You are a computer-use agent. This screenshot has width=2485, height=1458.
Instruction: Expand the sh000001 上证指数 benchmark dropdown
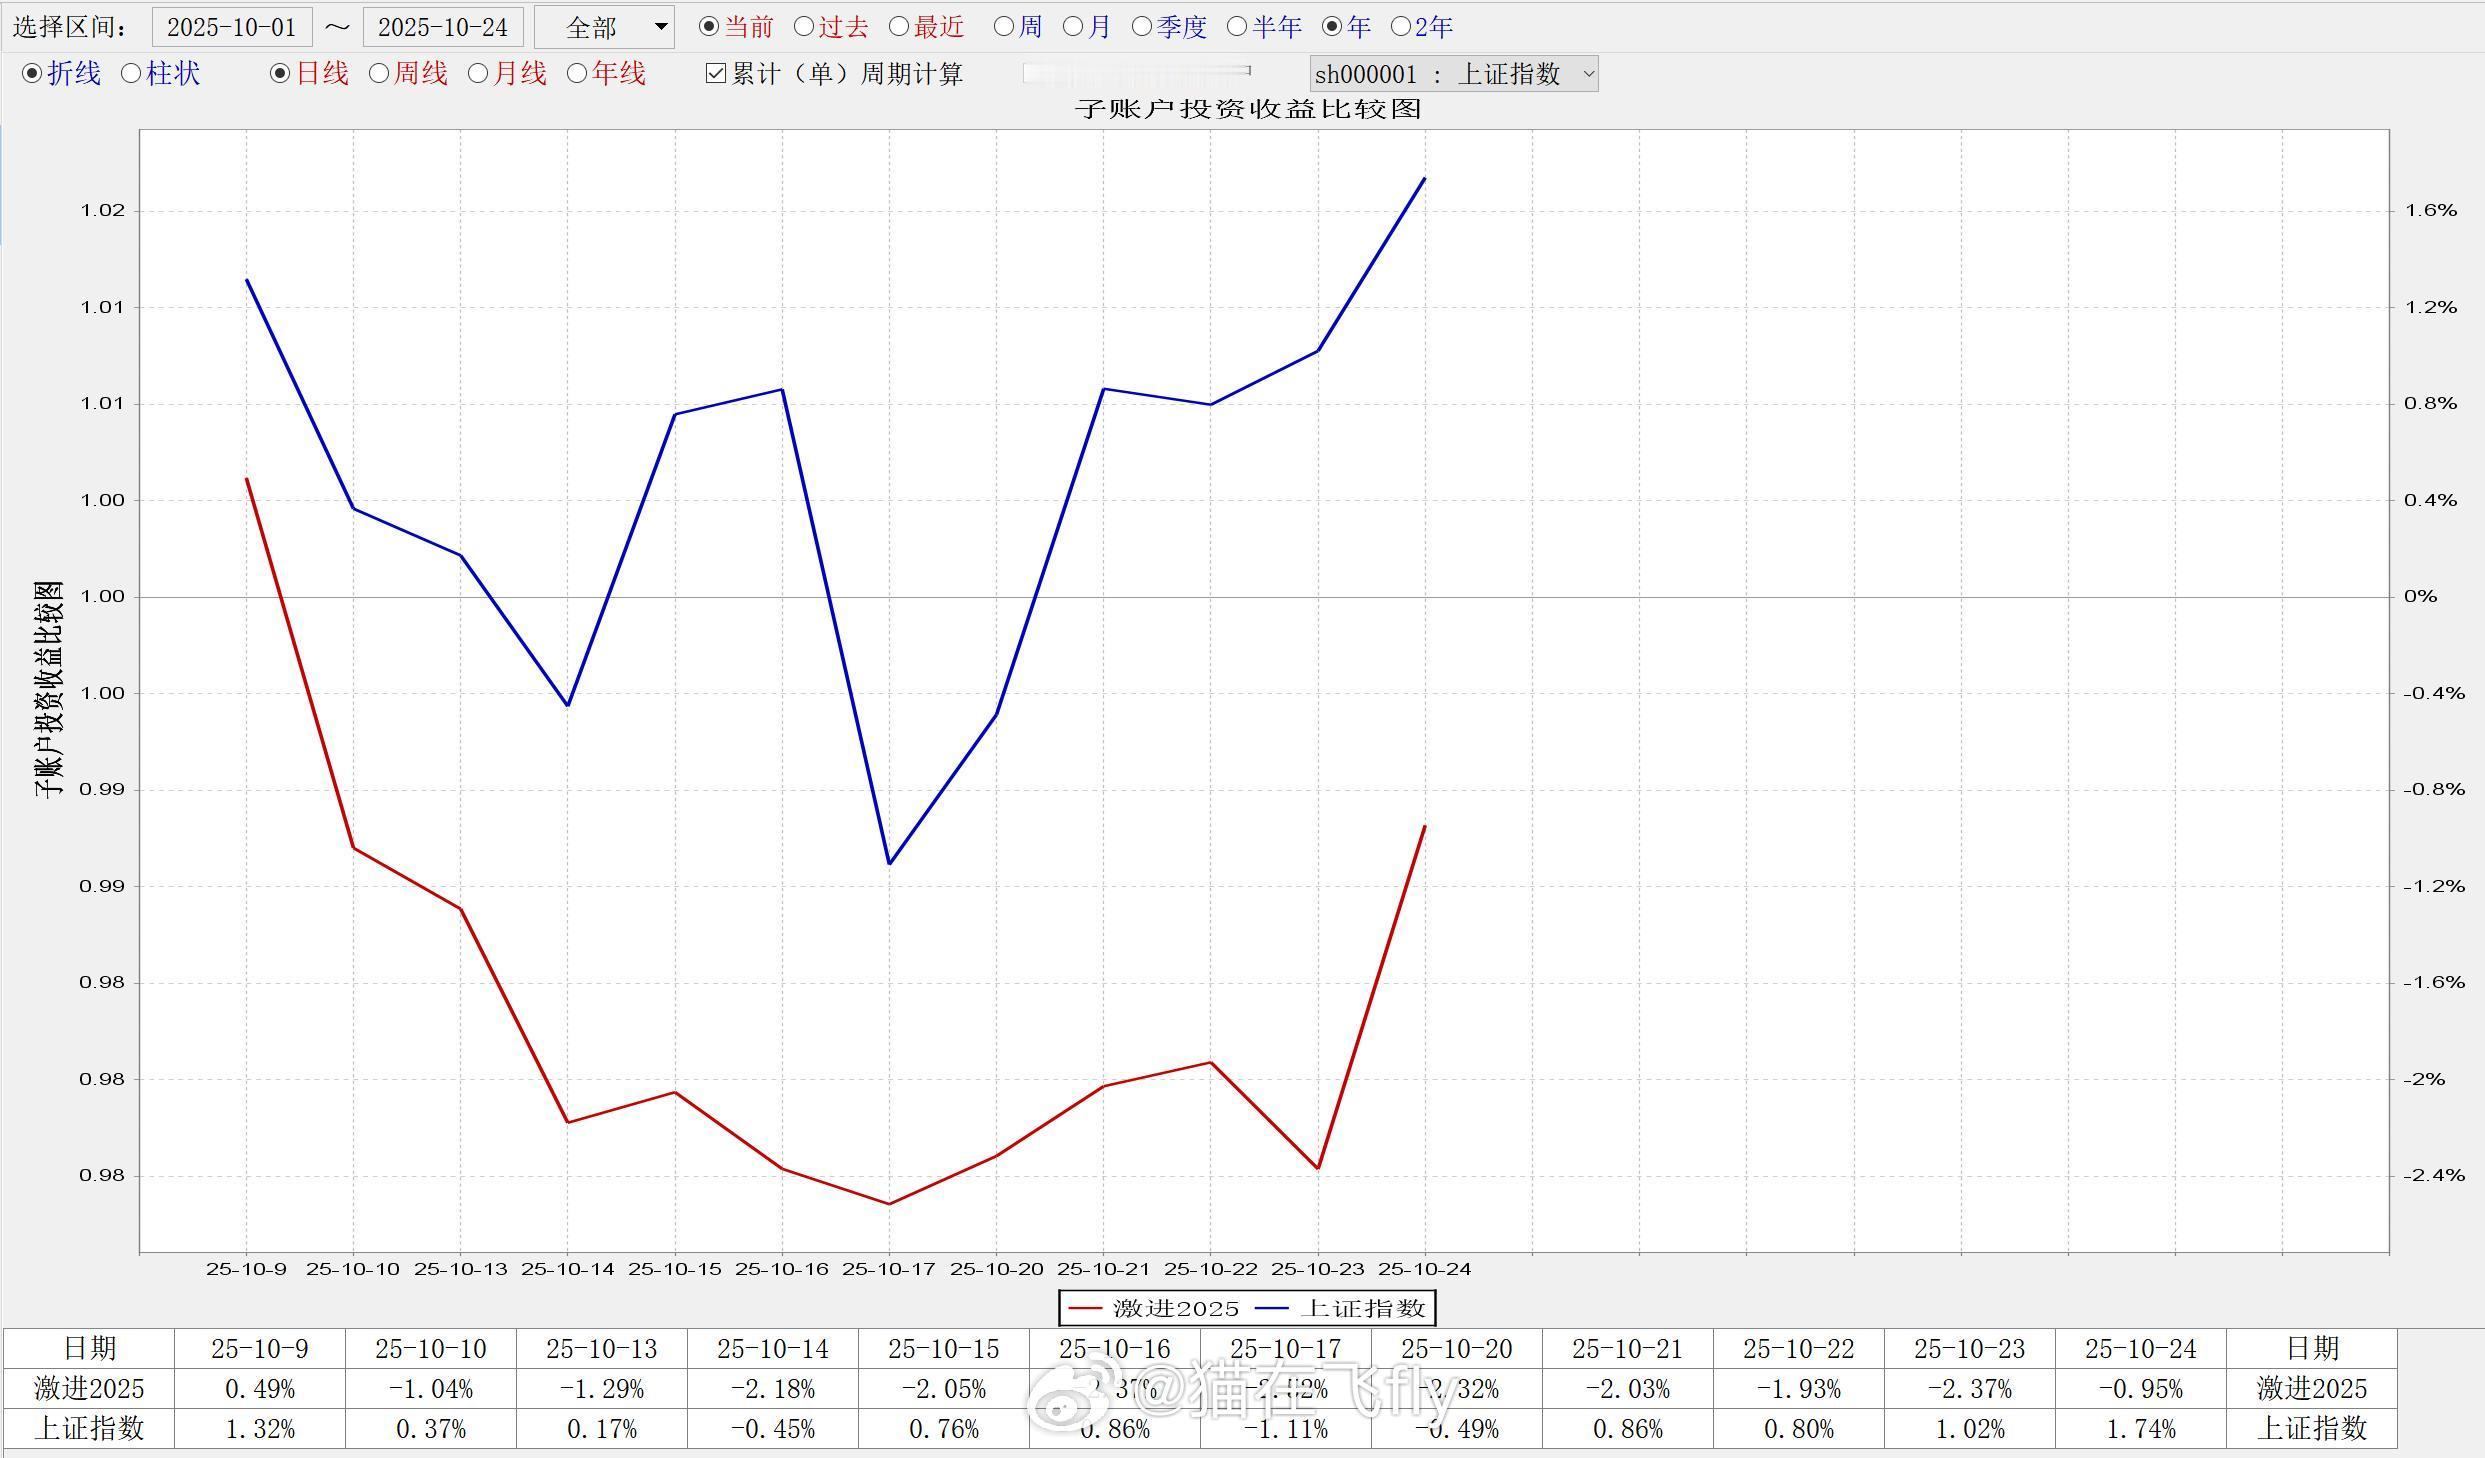tap(1453, 74)
